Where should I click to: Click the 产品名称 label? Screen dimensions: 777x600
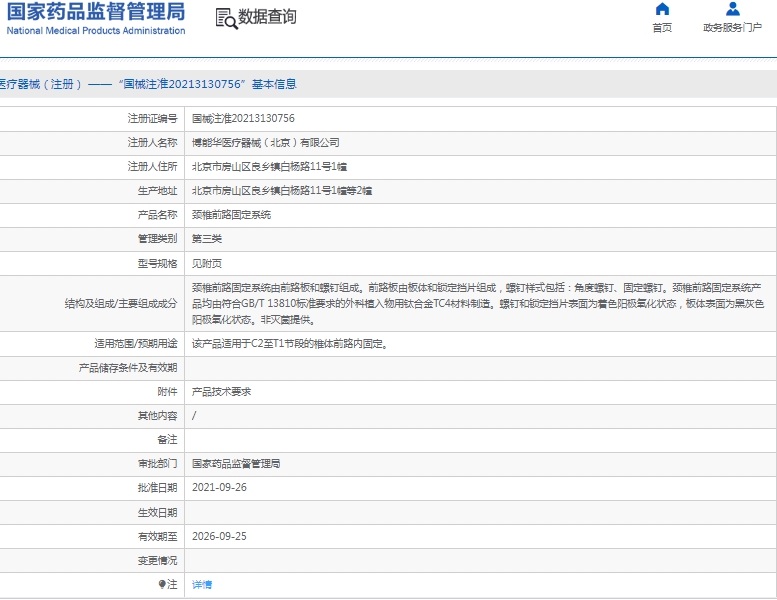click(x=158, y=215)
